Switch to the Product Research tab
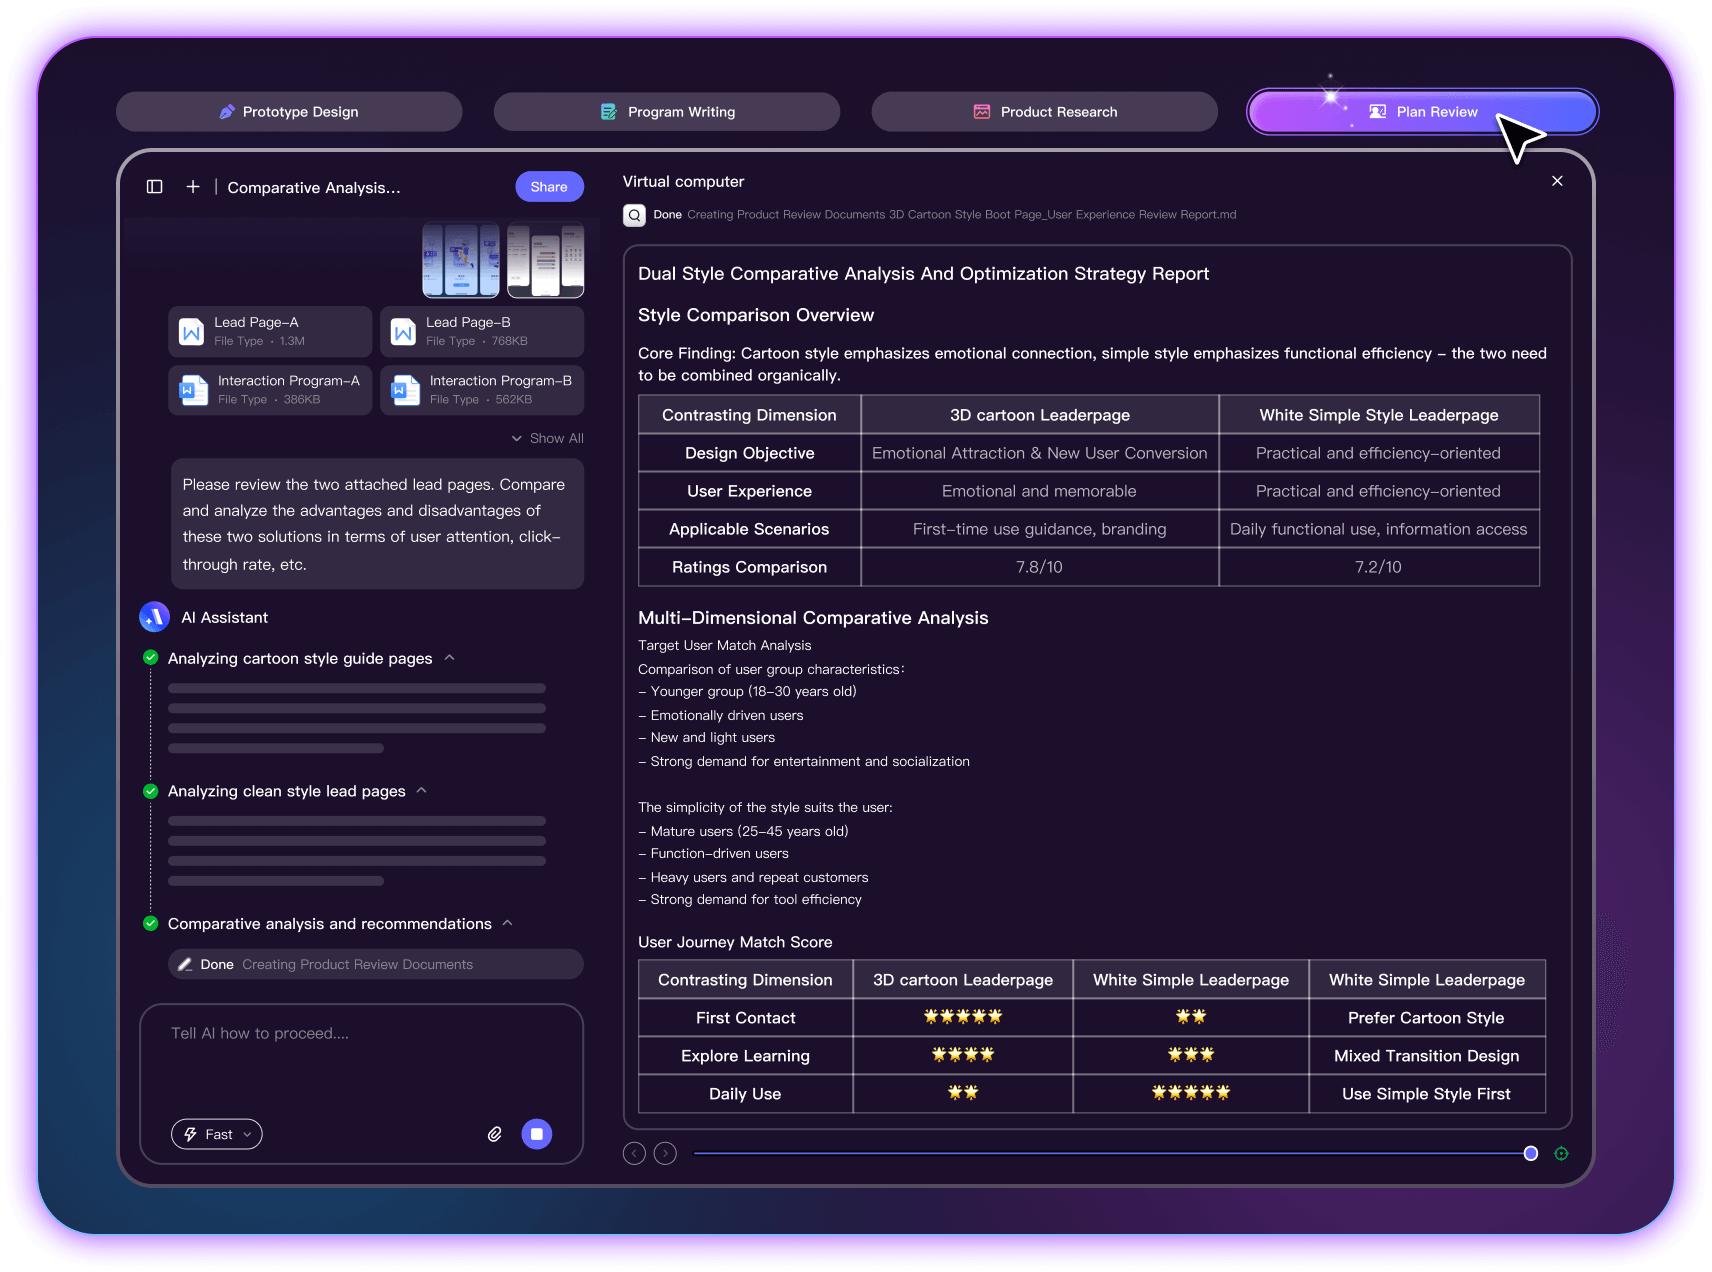The image size is (1712, 1272). [x=1044, y=112]
